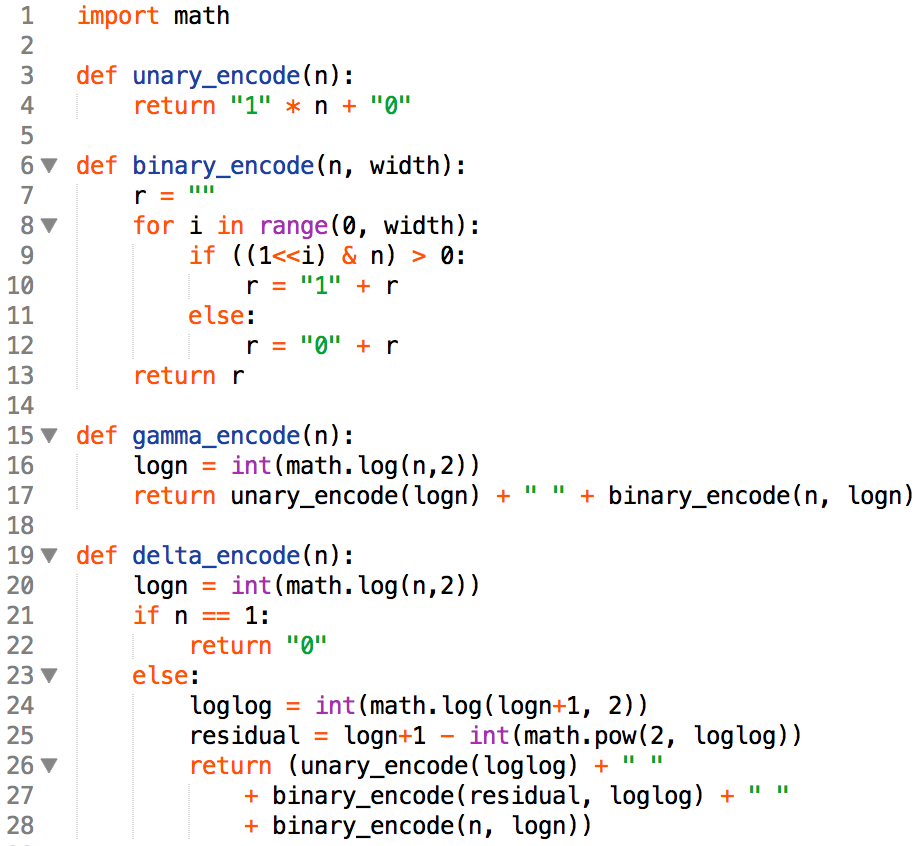Click line number 4 in the gutter
The height and width of the screenshot is (846, 918).
click(26, 106)
